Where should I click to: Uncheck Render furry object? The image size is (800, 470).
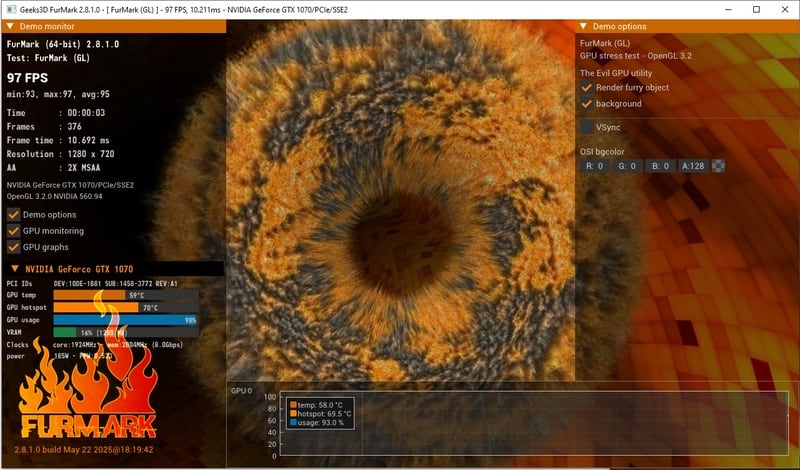(x=587, y=87)
